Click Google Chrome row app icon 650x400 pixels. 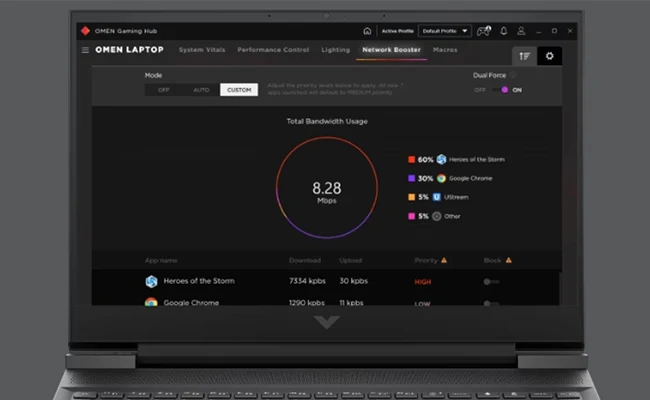click(151, 302)
